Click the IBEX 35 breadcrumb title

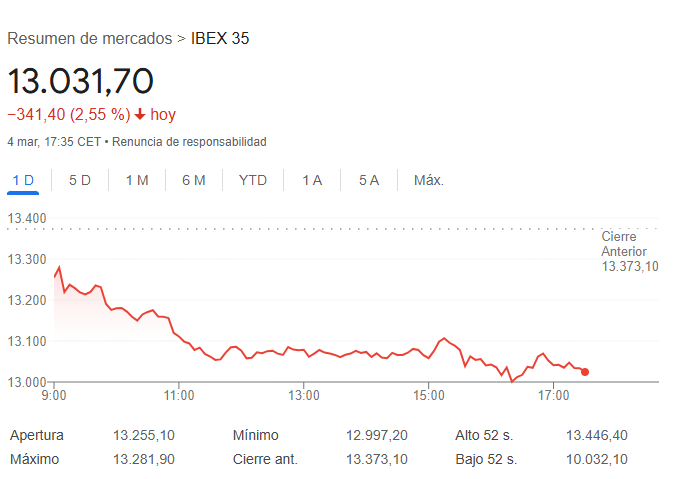220,38
